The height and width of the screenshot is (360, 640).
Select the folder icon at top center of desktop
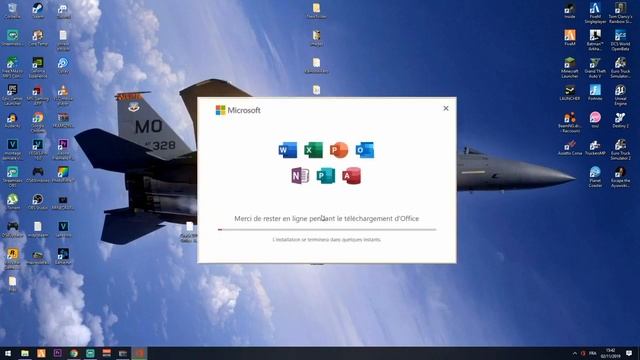316,11
